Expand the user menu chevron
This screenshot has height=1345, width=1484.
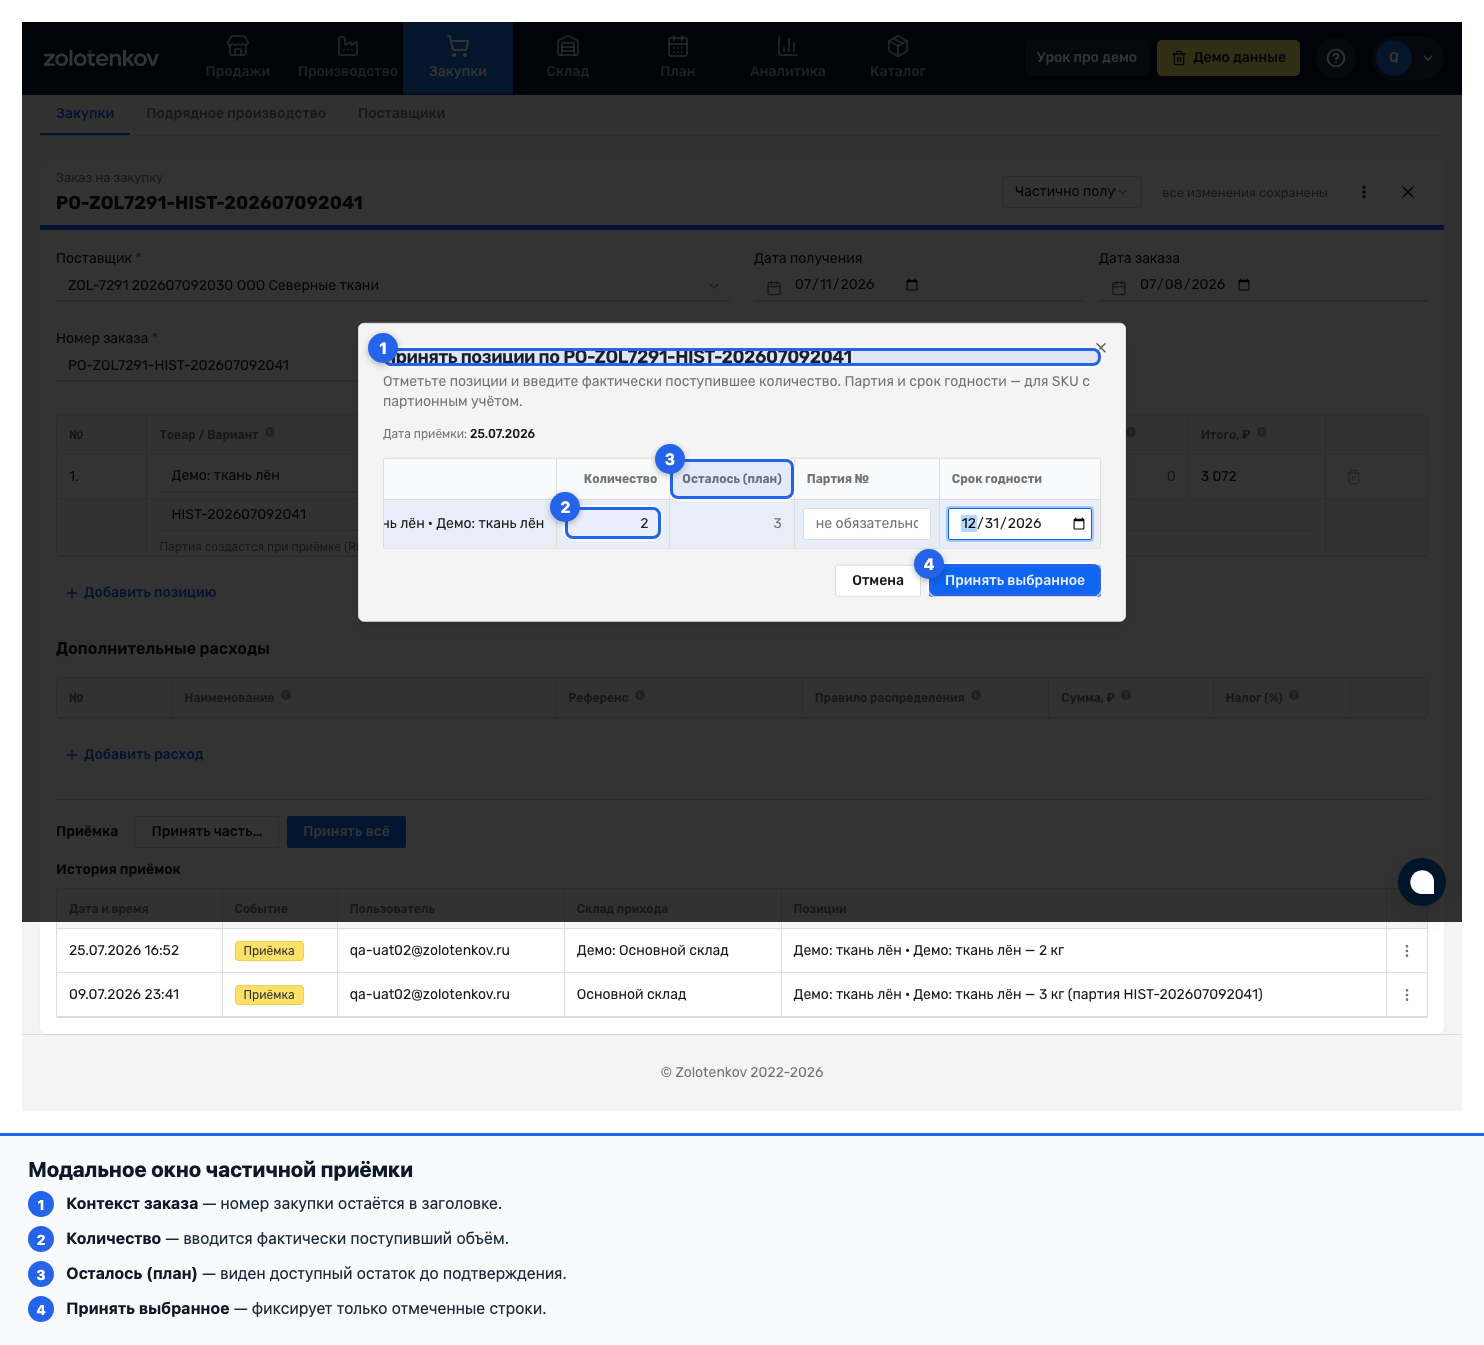[x=1428, y=58]
